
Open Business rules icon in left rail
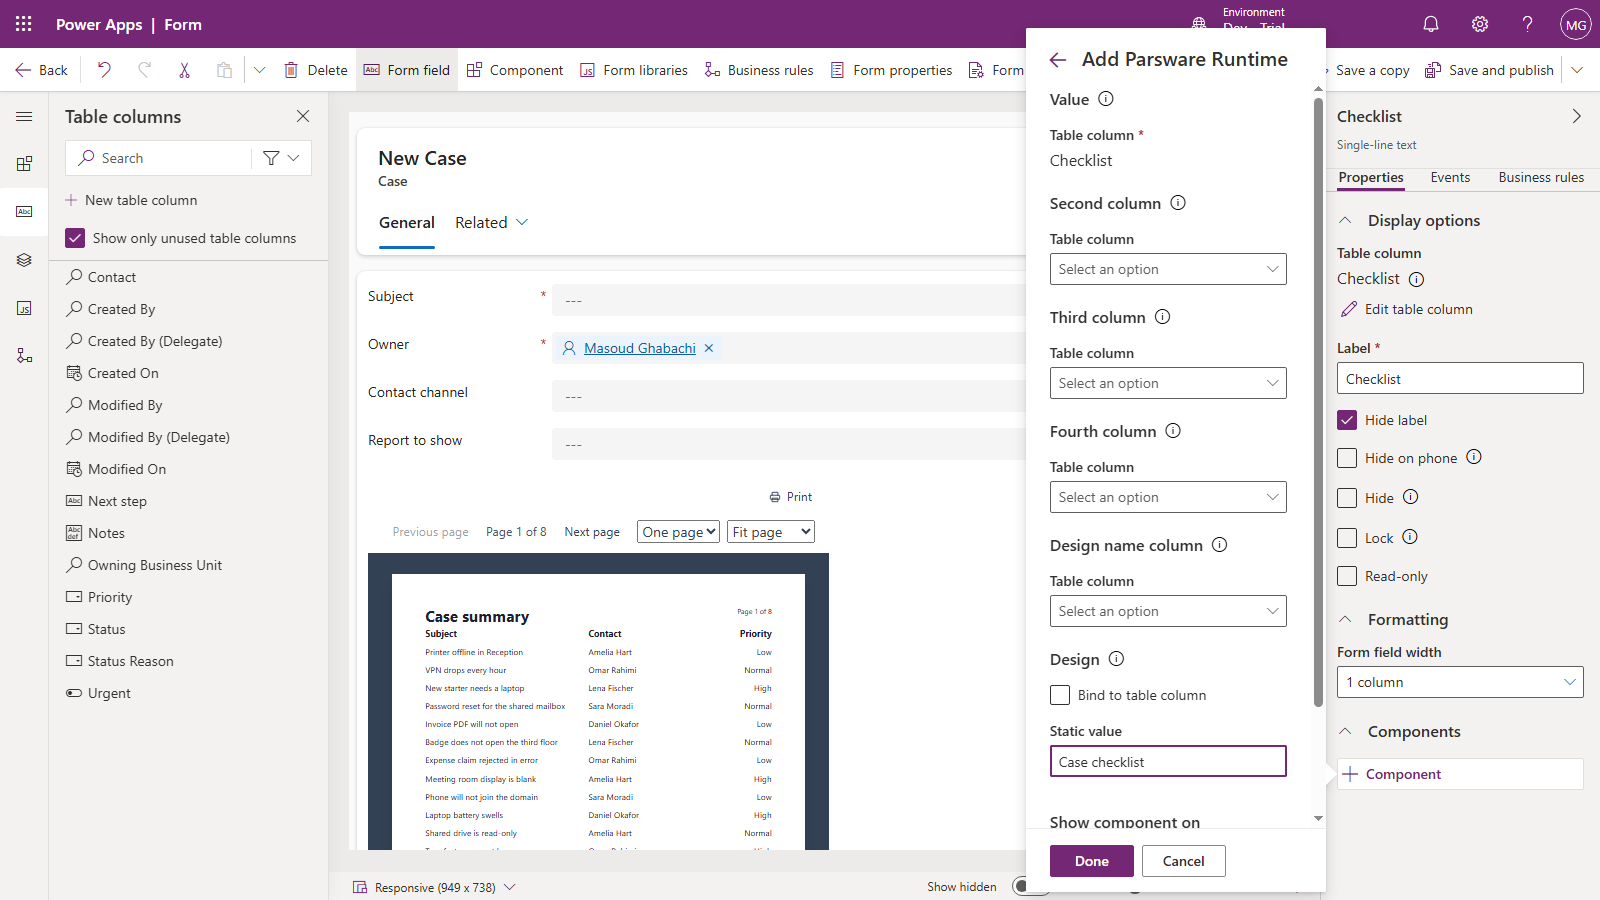[x=24, y=356]
